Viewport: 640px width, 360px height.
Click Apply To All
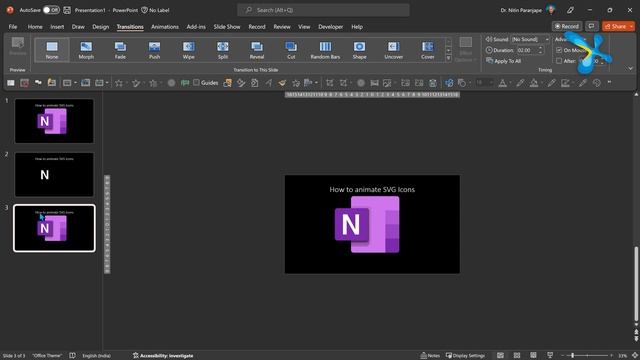click(503, 61)
